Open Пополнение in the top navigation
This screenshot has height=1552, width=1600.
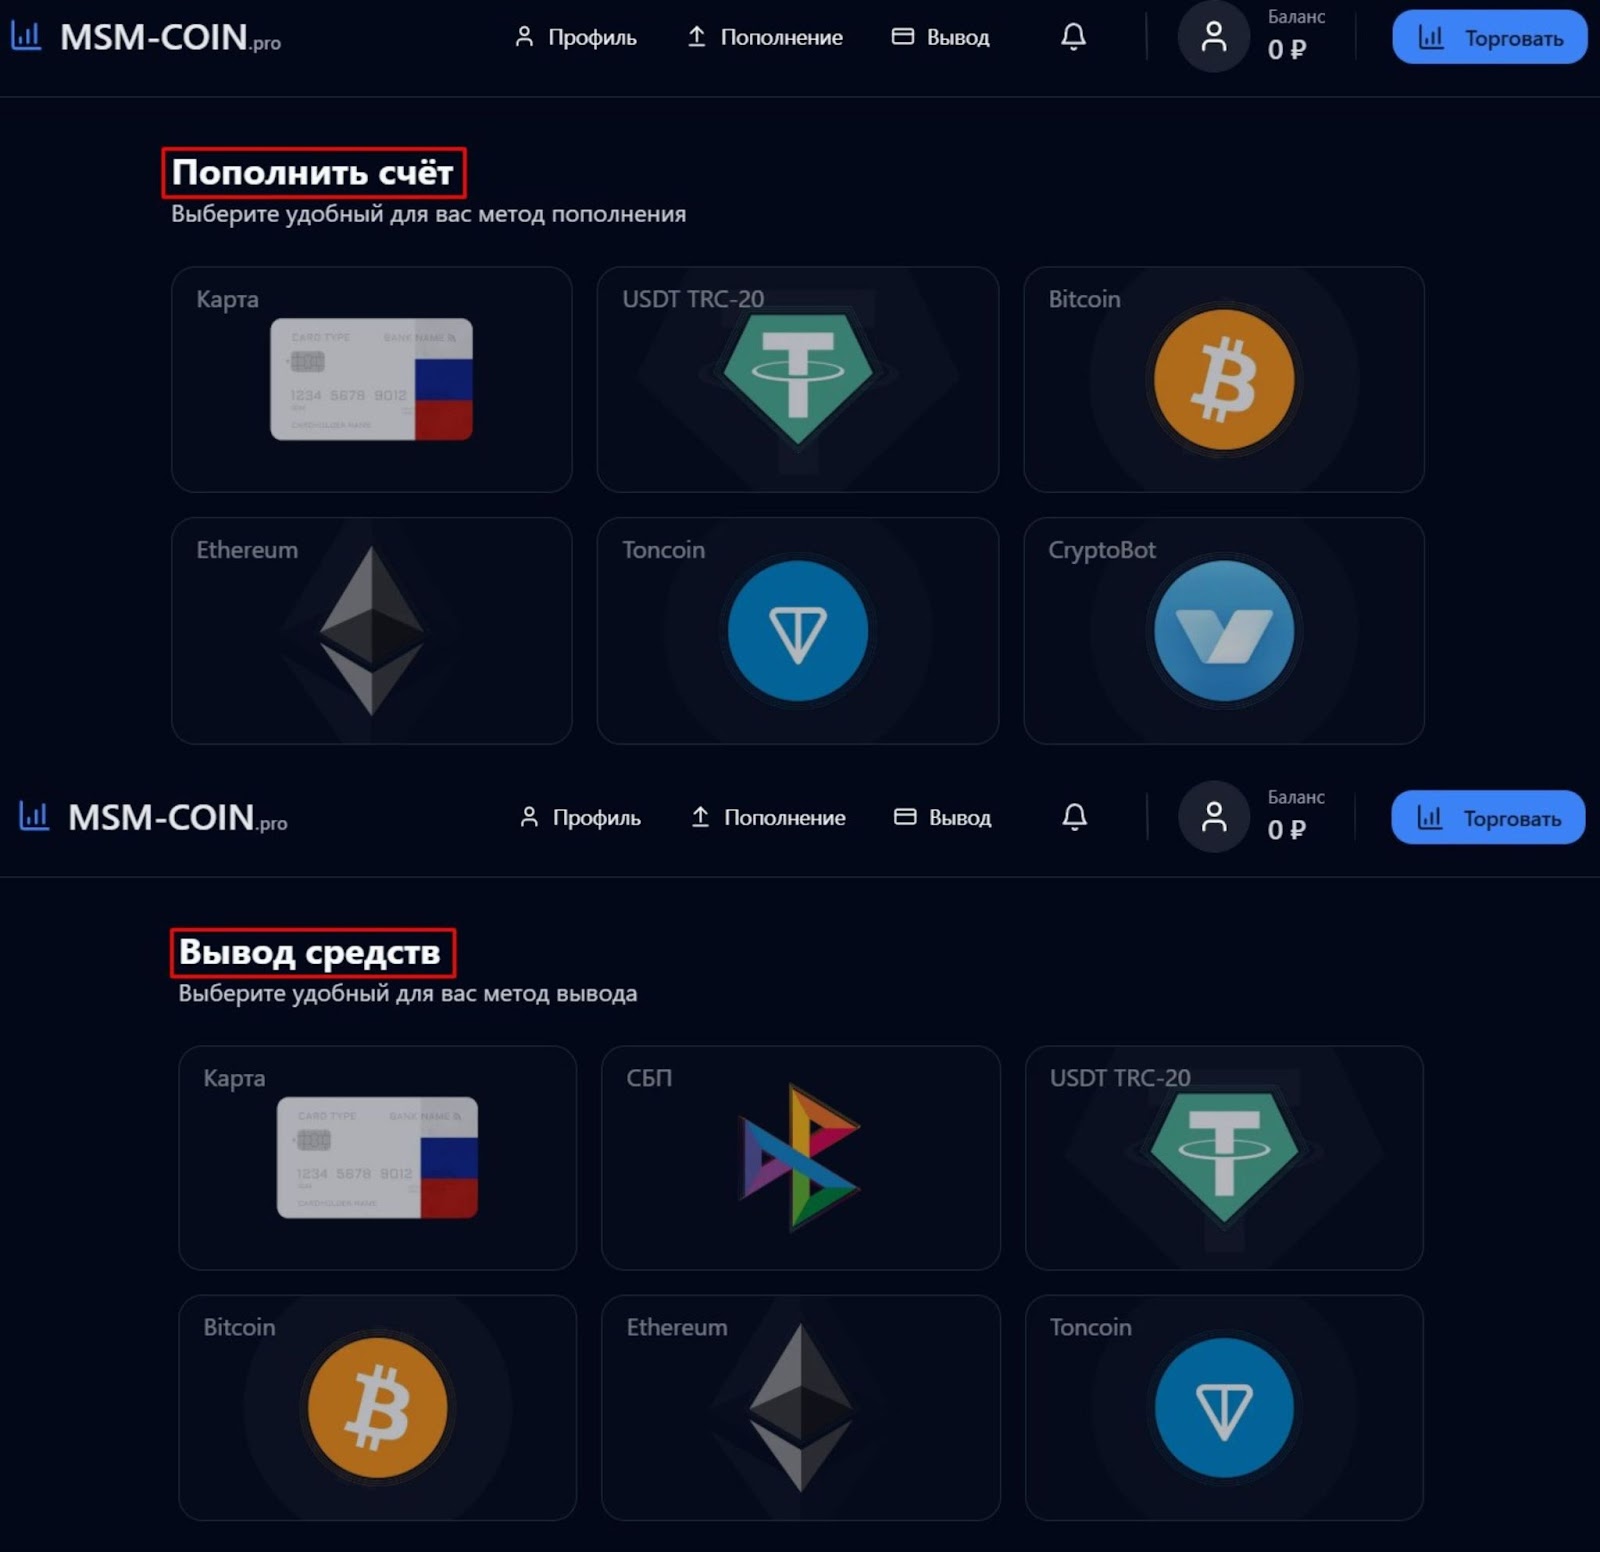coord(765,37)
